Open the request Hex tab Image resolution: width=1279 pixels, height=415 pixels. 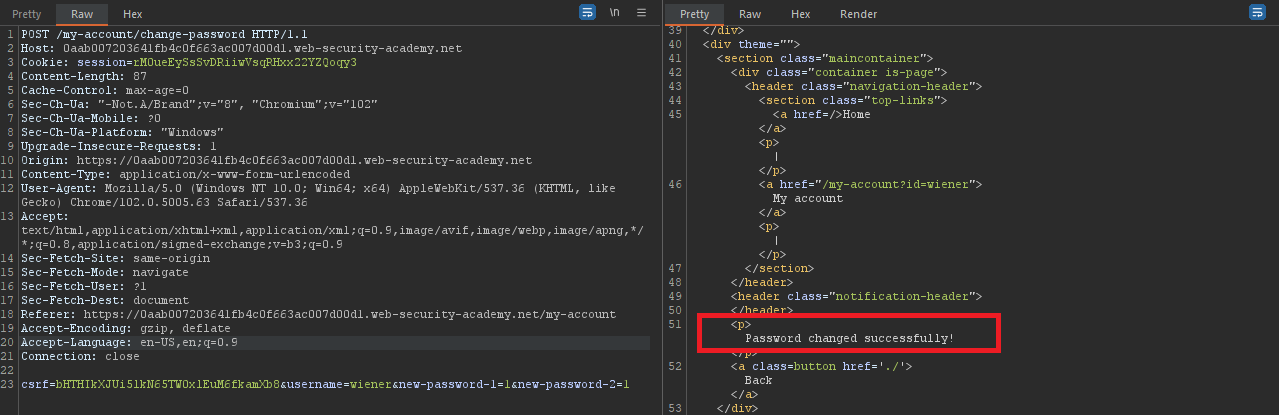(133, 14)
